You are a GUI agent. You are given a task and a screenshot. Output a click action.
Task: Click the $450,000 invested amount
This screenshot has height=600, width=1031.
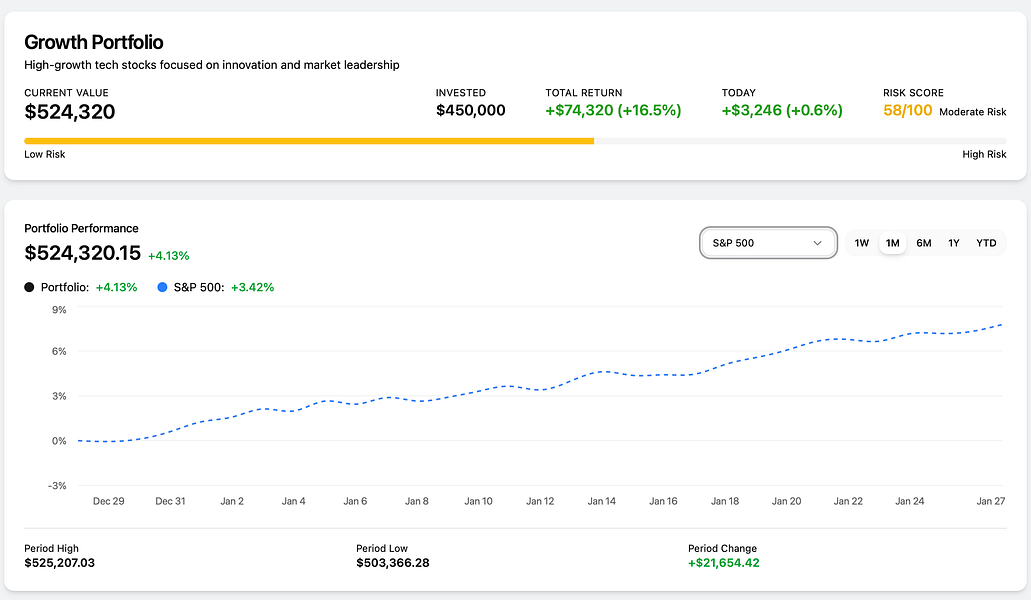coord(471,111)
